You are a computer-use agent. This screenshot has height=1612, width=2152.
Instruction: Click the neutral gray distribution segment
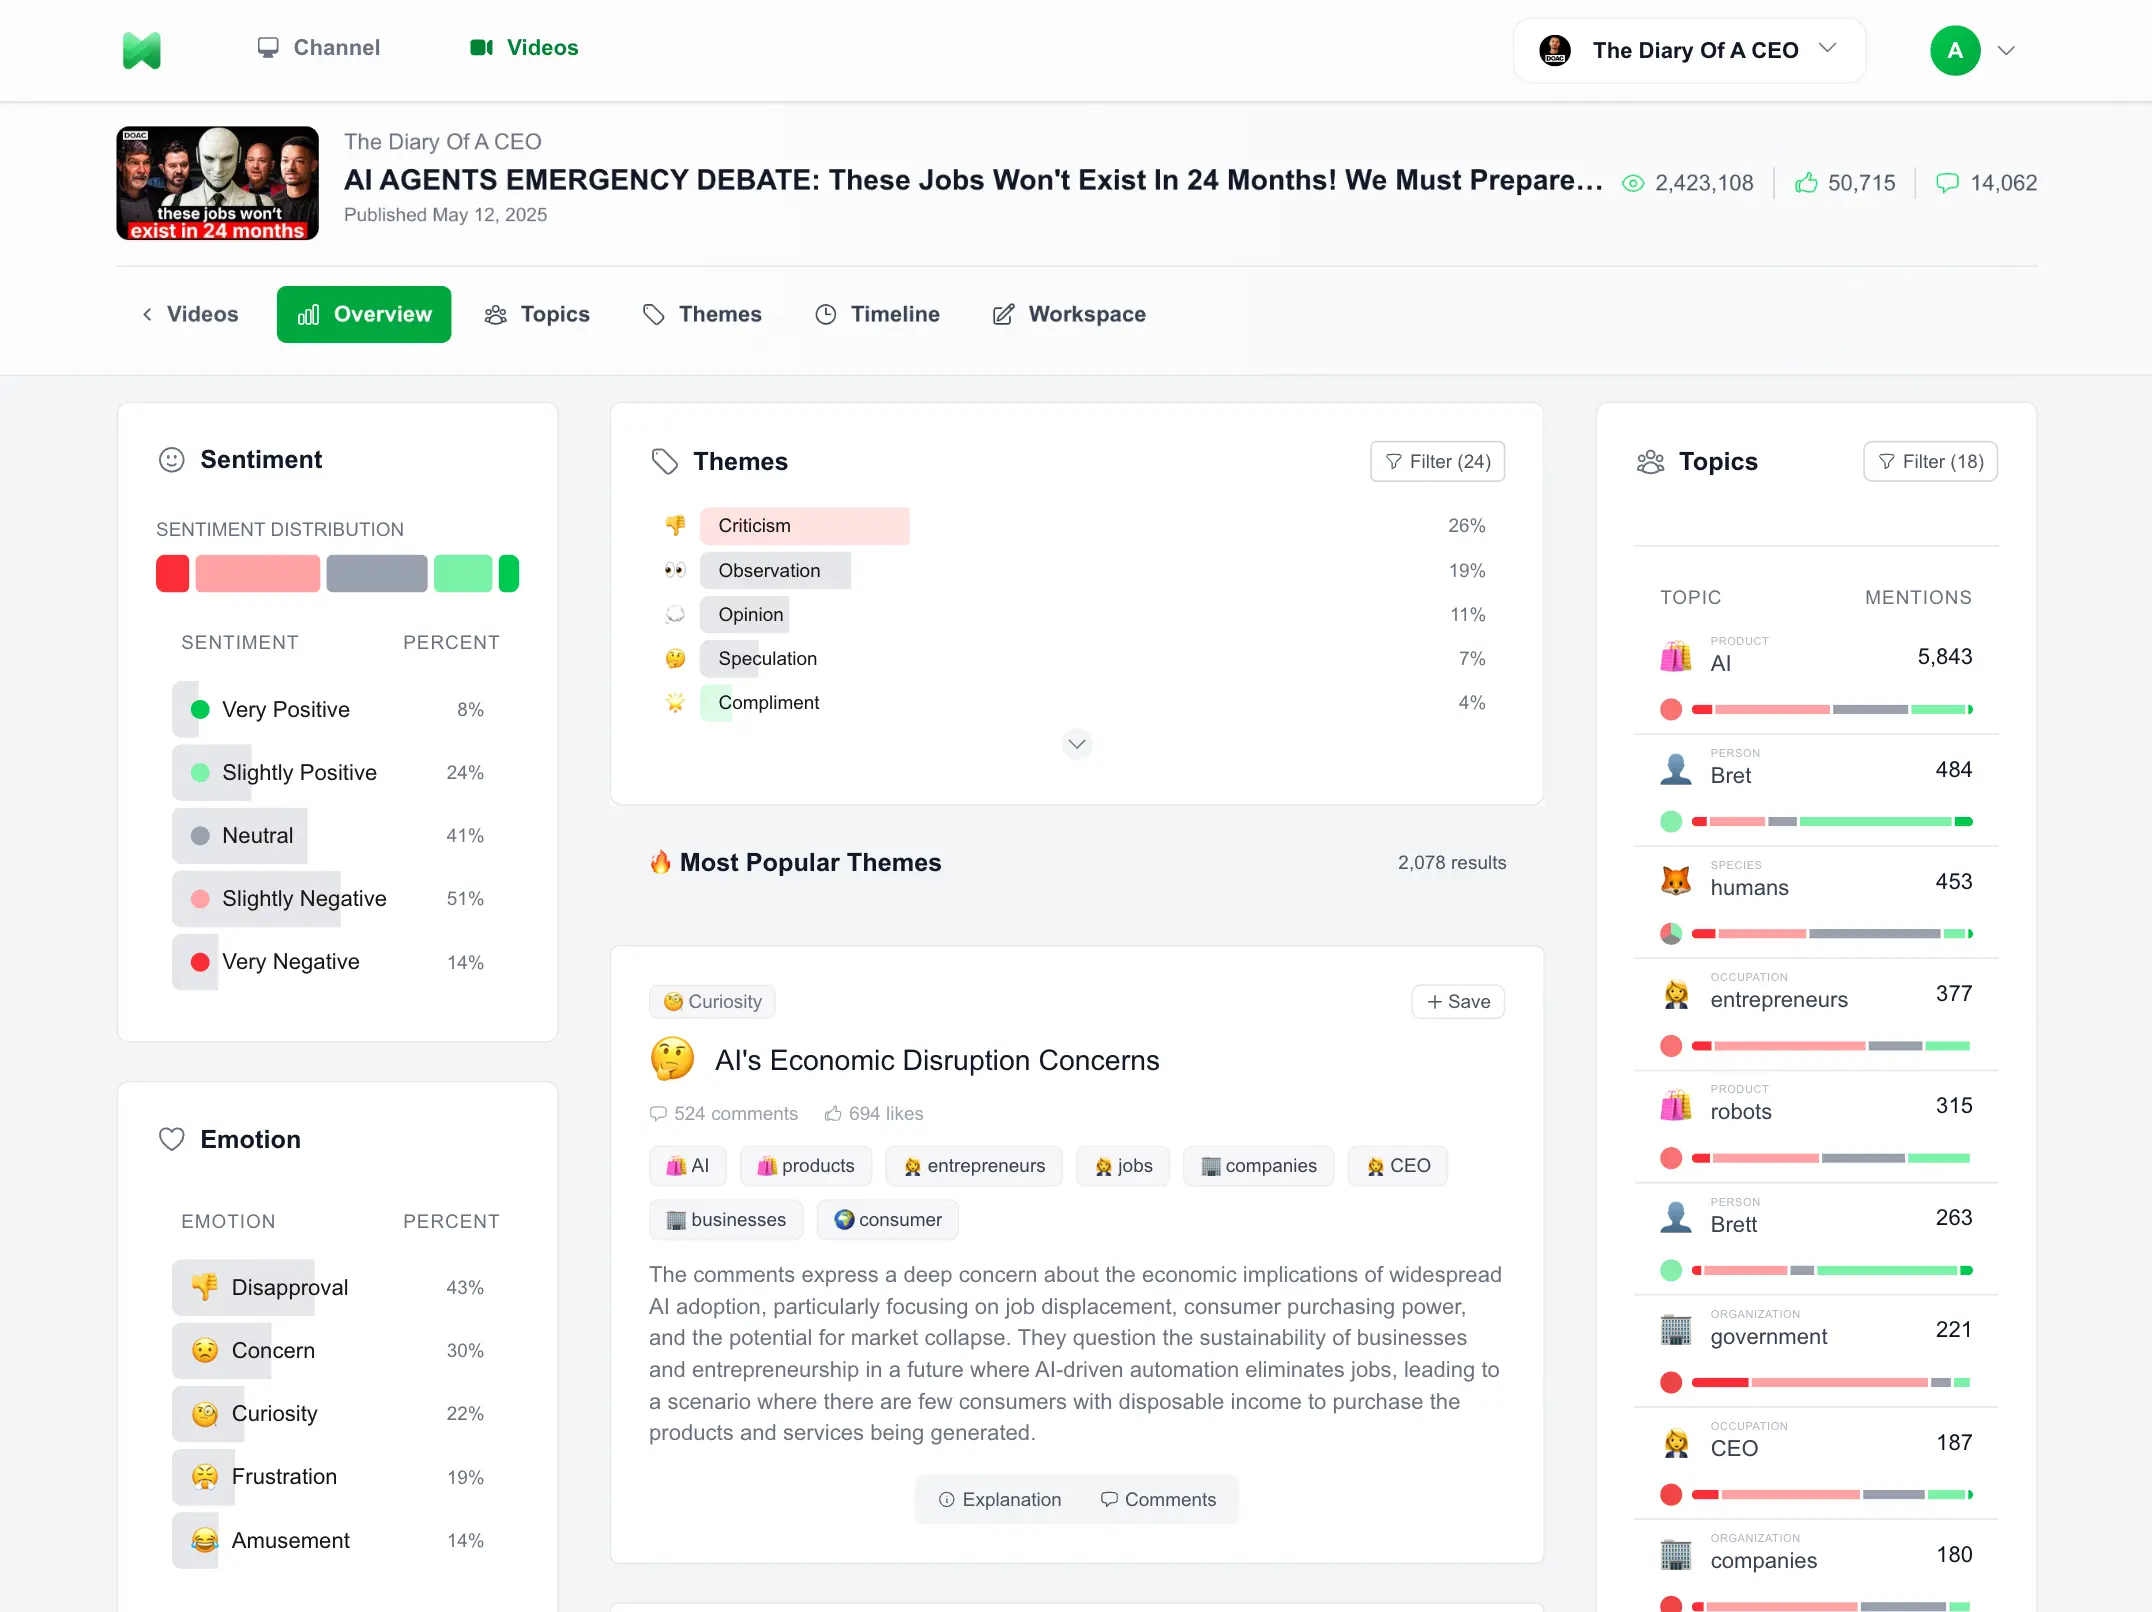[377, 573]
